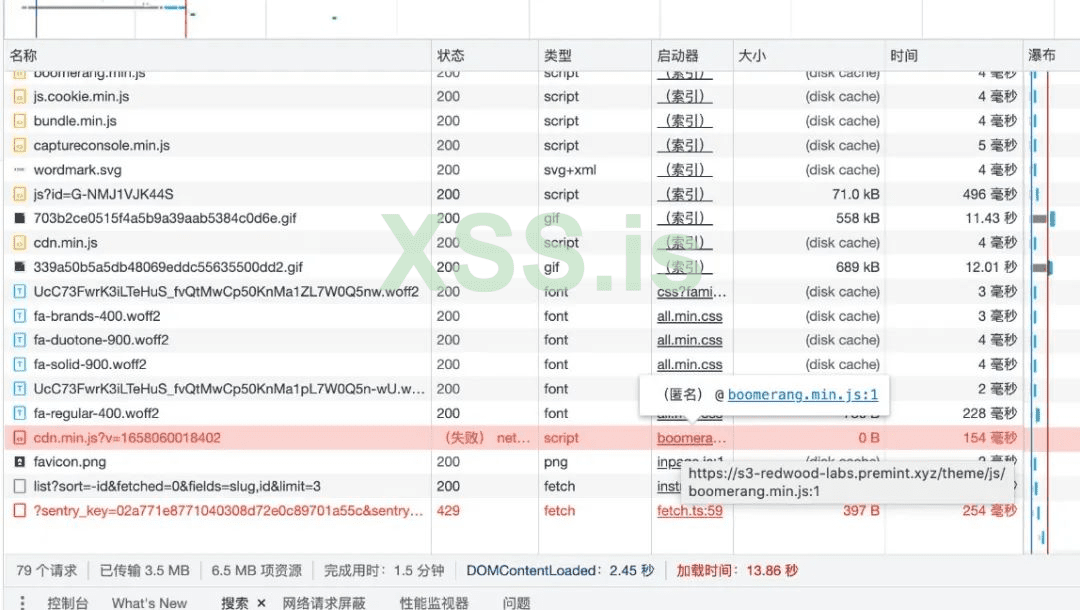Image resolution: width=1080 pixels, height=610 pixels.
Task: Switch to the 搜索 drawer tab
Action: pyautogui.click(x=234, y=603)
